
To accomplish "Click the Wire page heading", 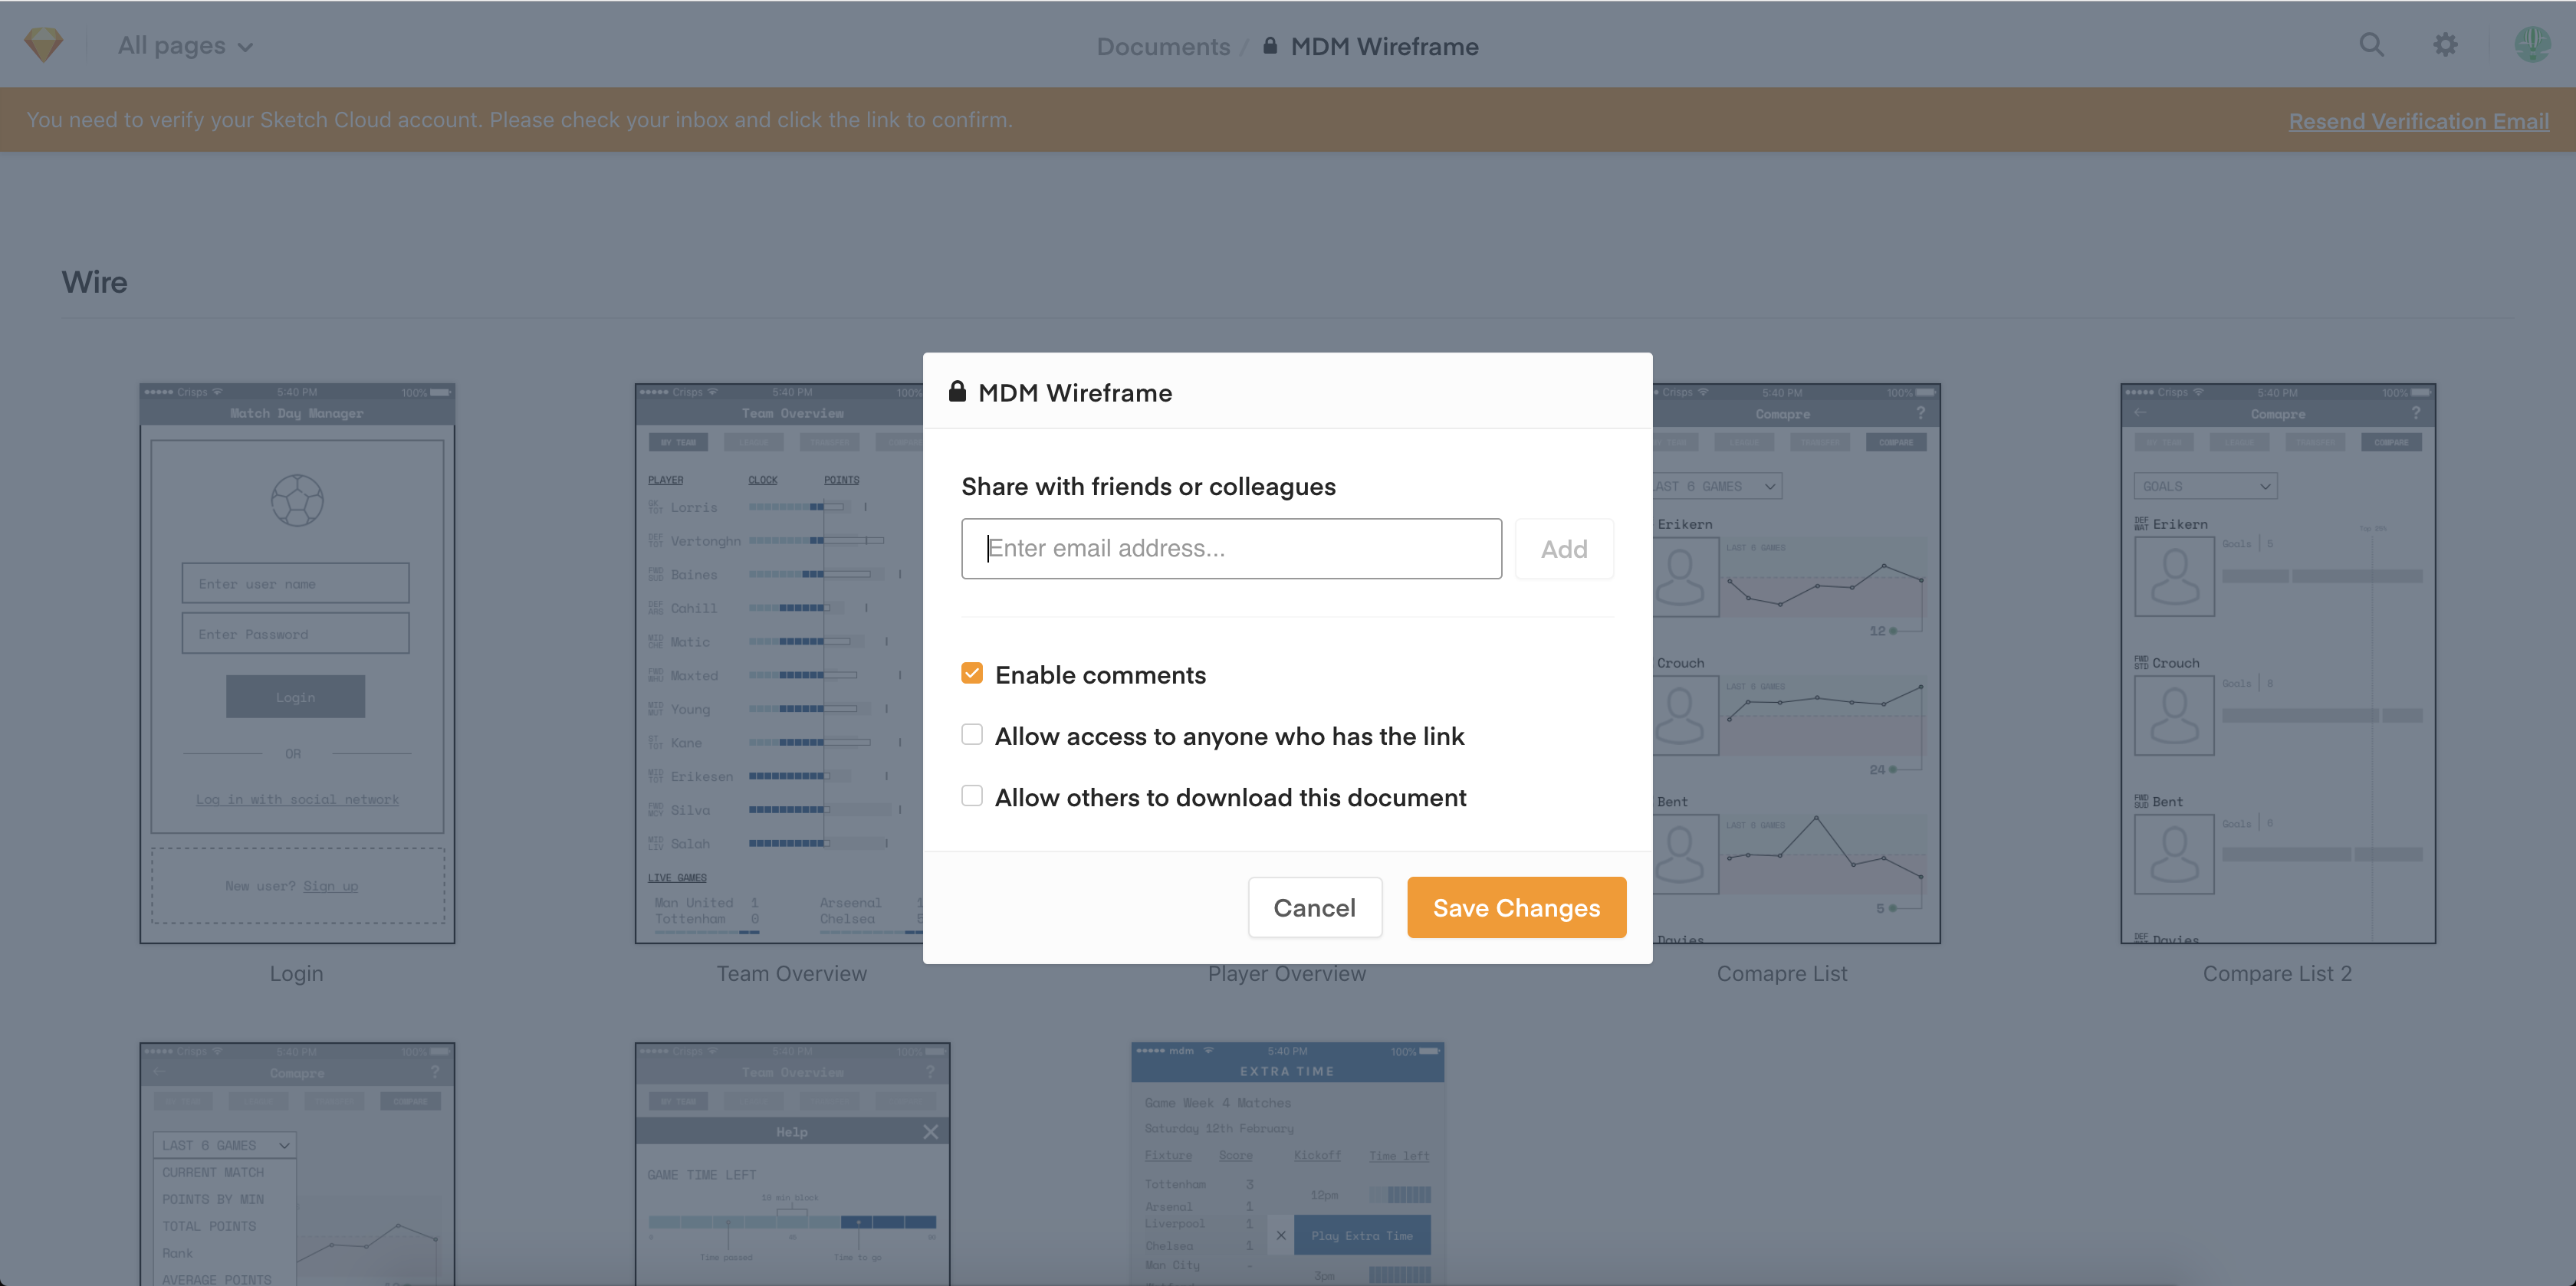I will (x=95, y=282).
